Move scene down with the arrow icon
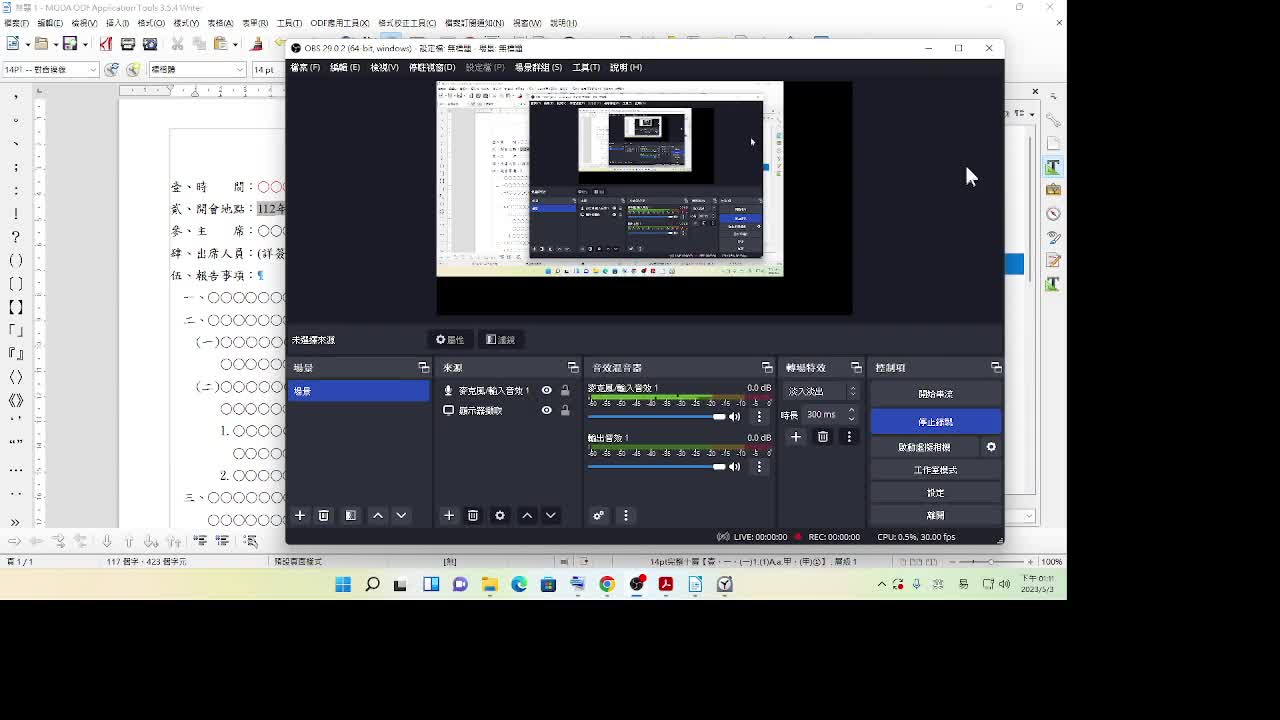 [x=401, y=515]
